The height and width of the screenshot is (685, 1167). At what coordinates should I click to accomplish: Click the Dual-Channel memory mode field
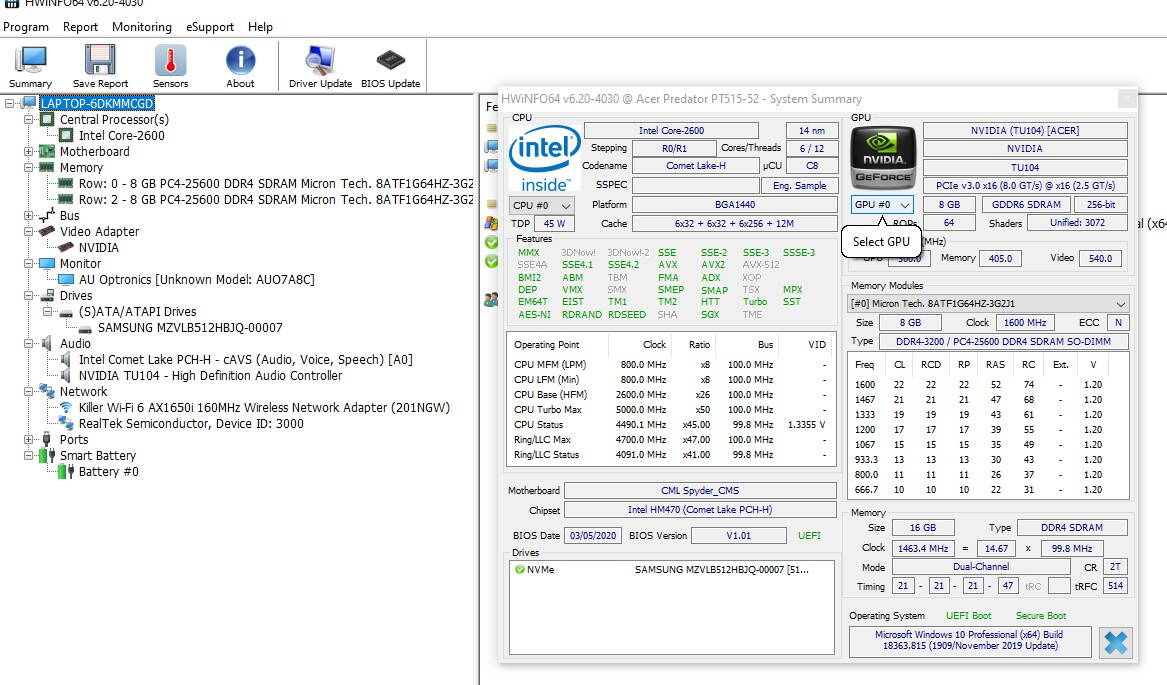[x=981, y=567]
